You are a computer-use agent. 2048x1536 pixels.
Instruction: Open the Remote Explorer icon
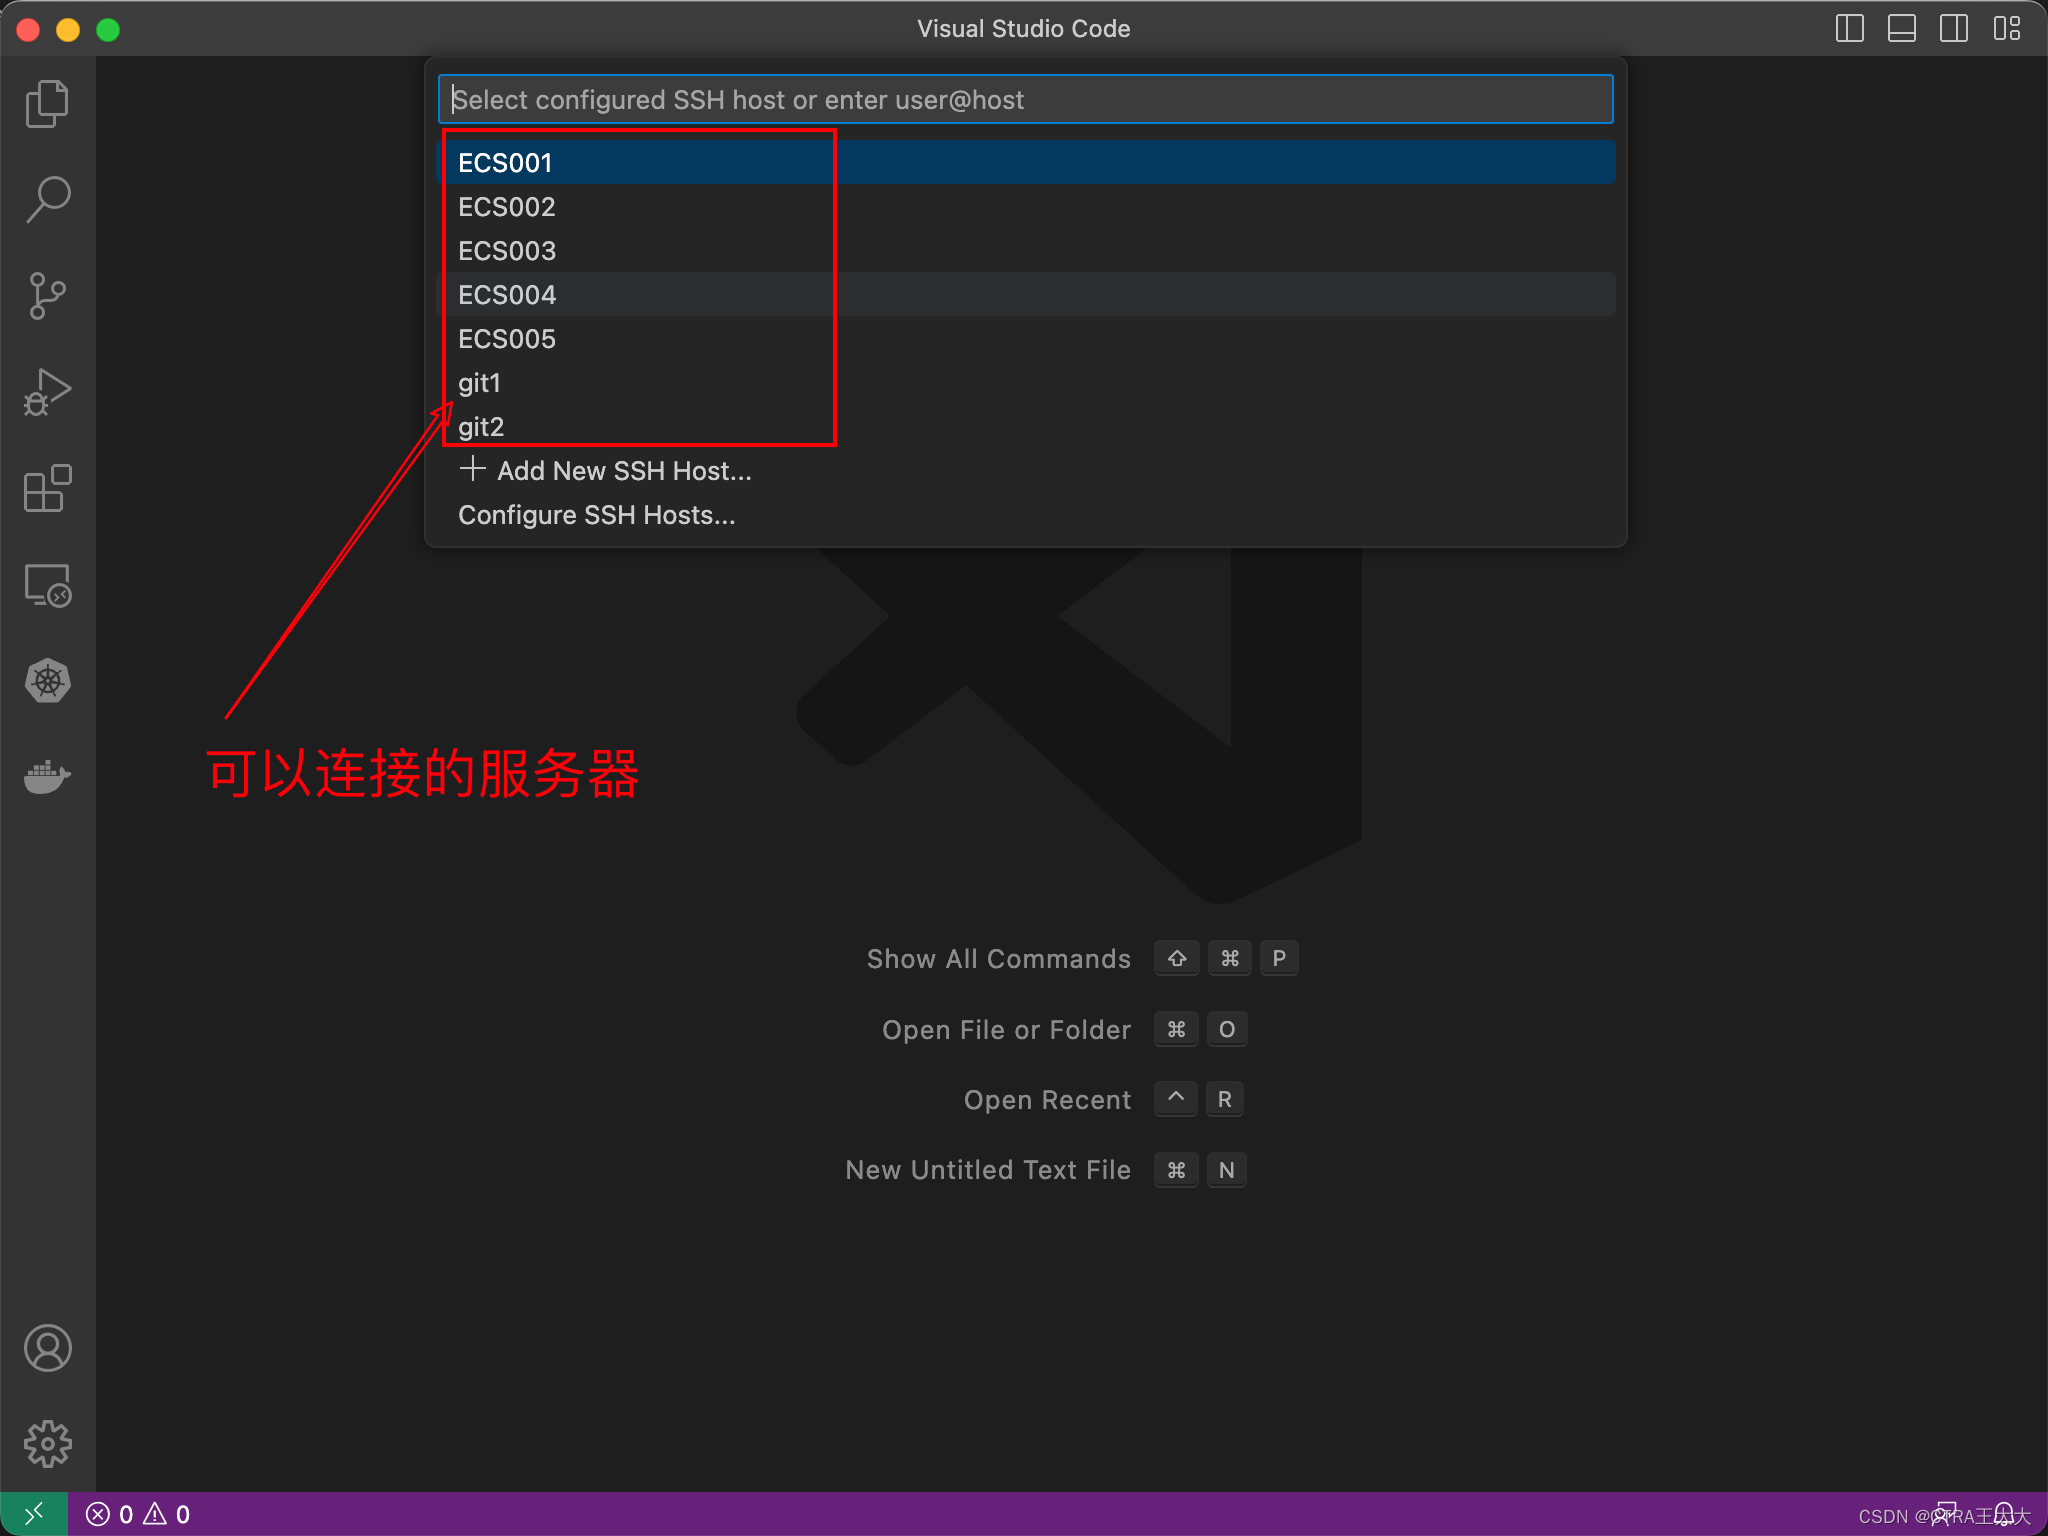click(x=47, y=585)
